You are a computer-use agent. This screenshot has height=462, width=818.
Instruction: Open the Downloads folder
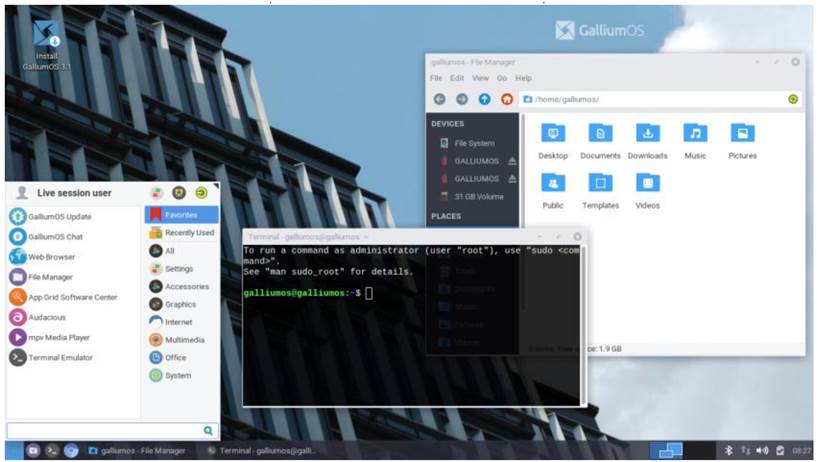point(647,141)
